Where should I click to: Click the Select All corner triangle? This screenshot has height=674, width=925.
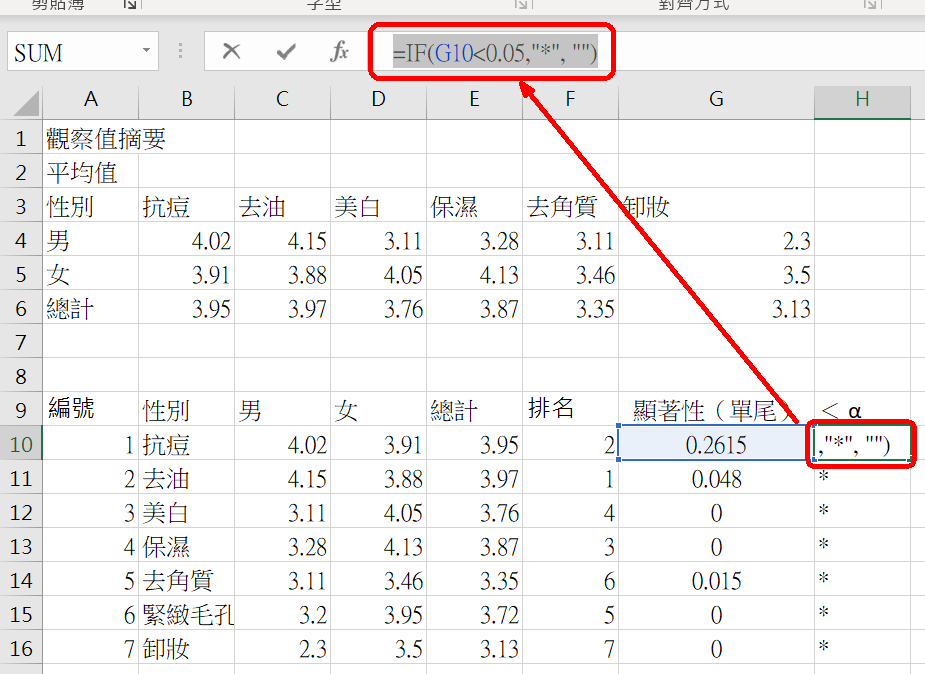27,101
